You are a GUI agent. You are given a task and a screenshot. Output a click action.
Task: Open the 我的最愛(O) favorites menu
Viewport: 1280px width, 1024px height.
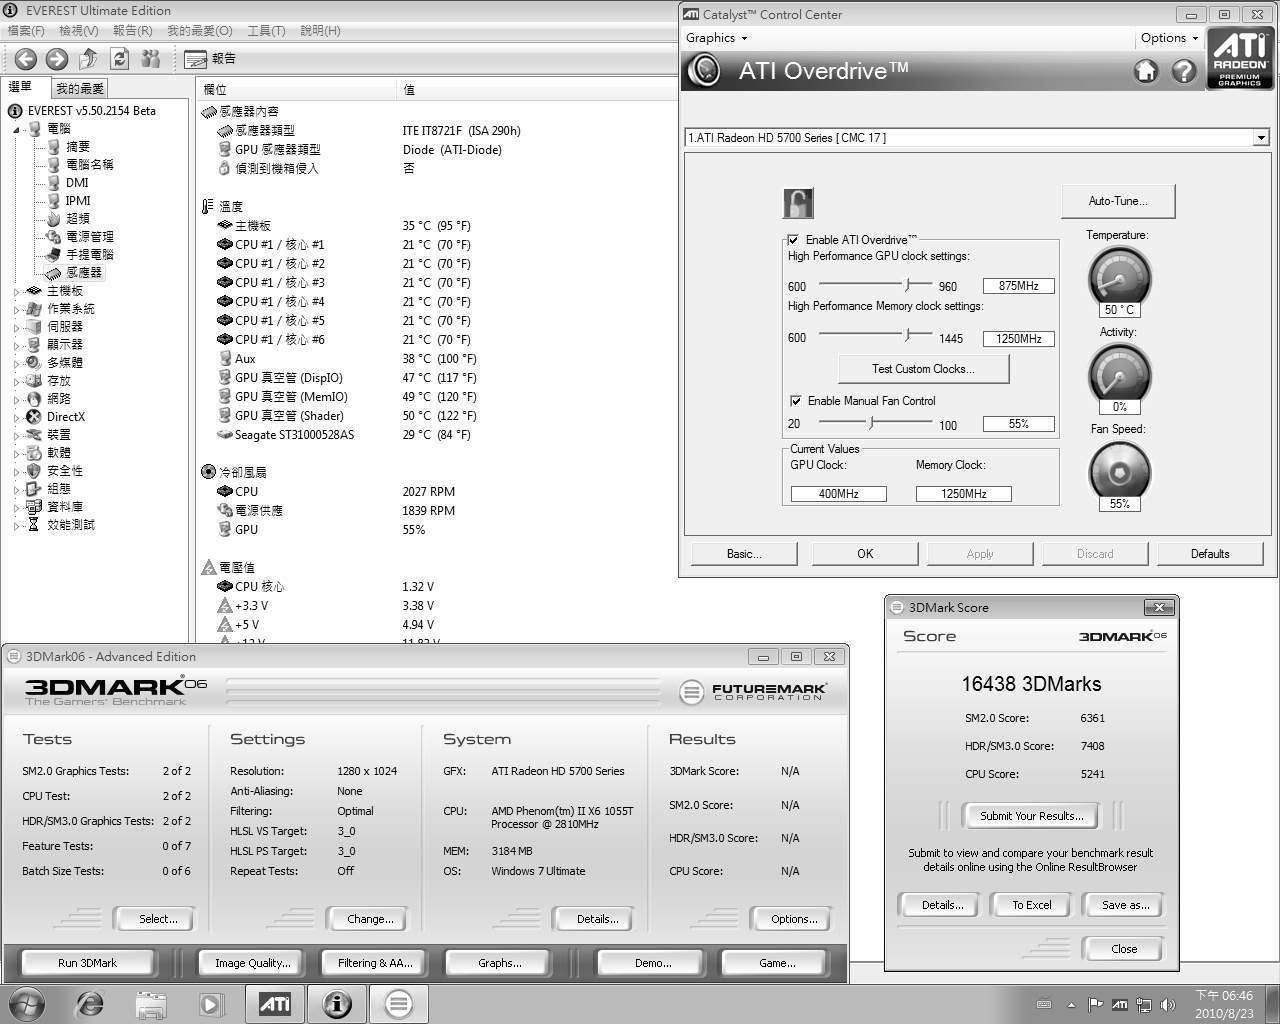pyautogui.click(x=200, y=31)
